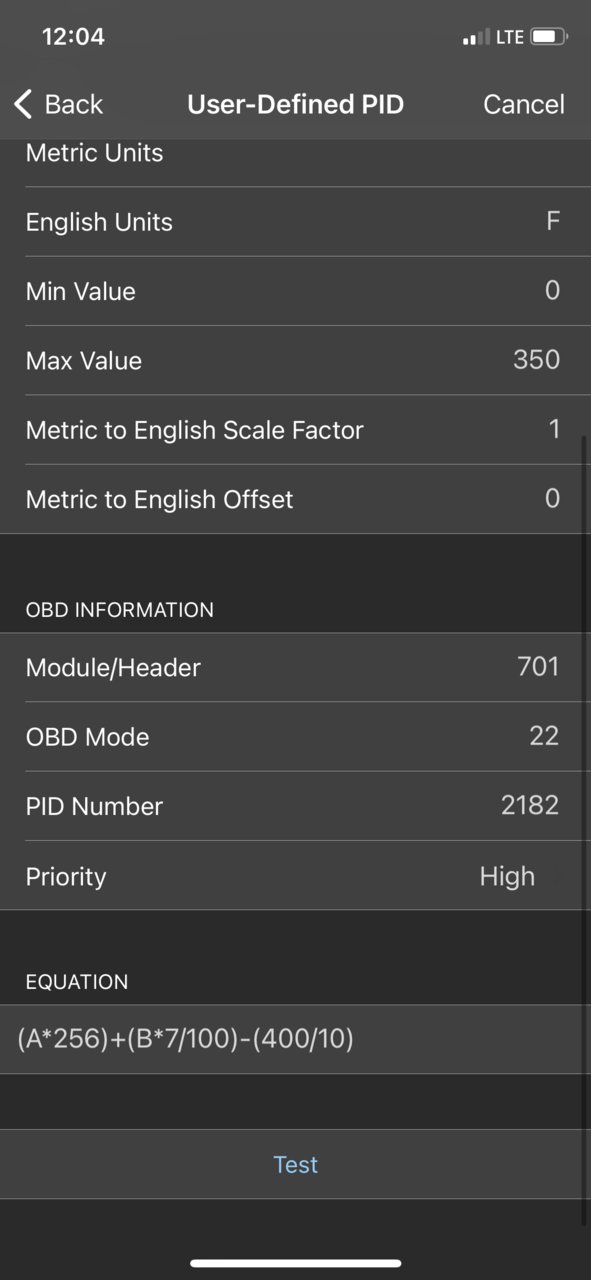591x1280 pixels.
Task: Tap the 12:04 clock in status bar
Action: (x=73, y=37)
